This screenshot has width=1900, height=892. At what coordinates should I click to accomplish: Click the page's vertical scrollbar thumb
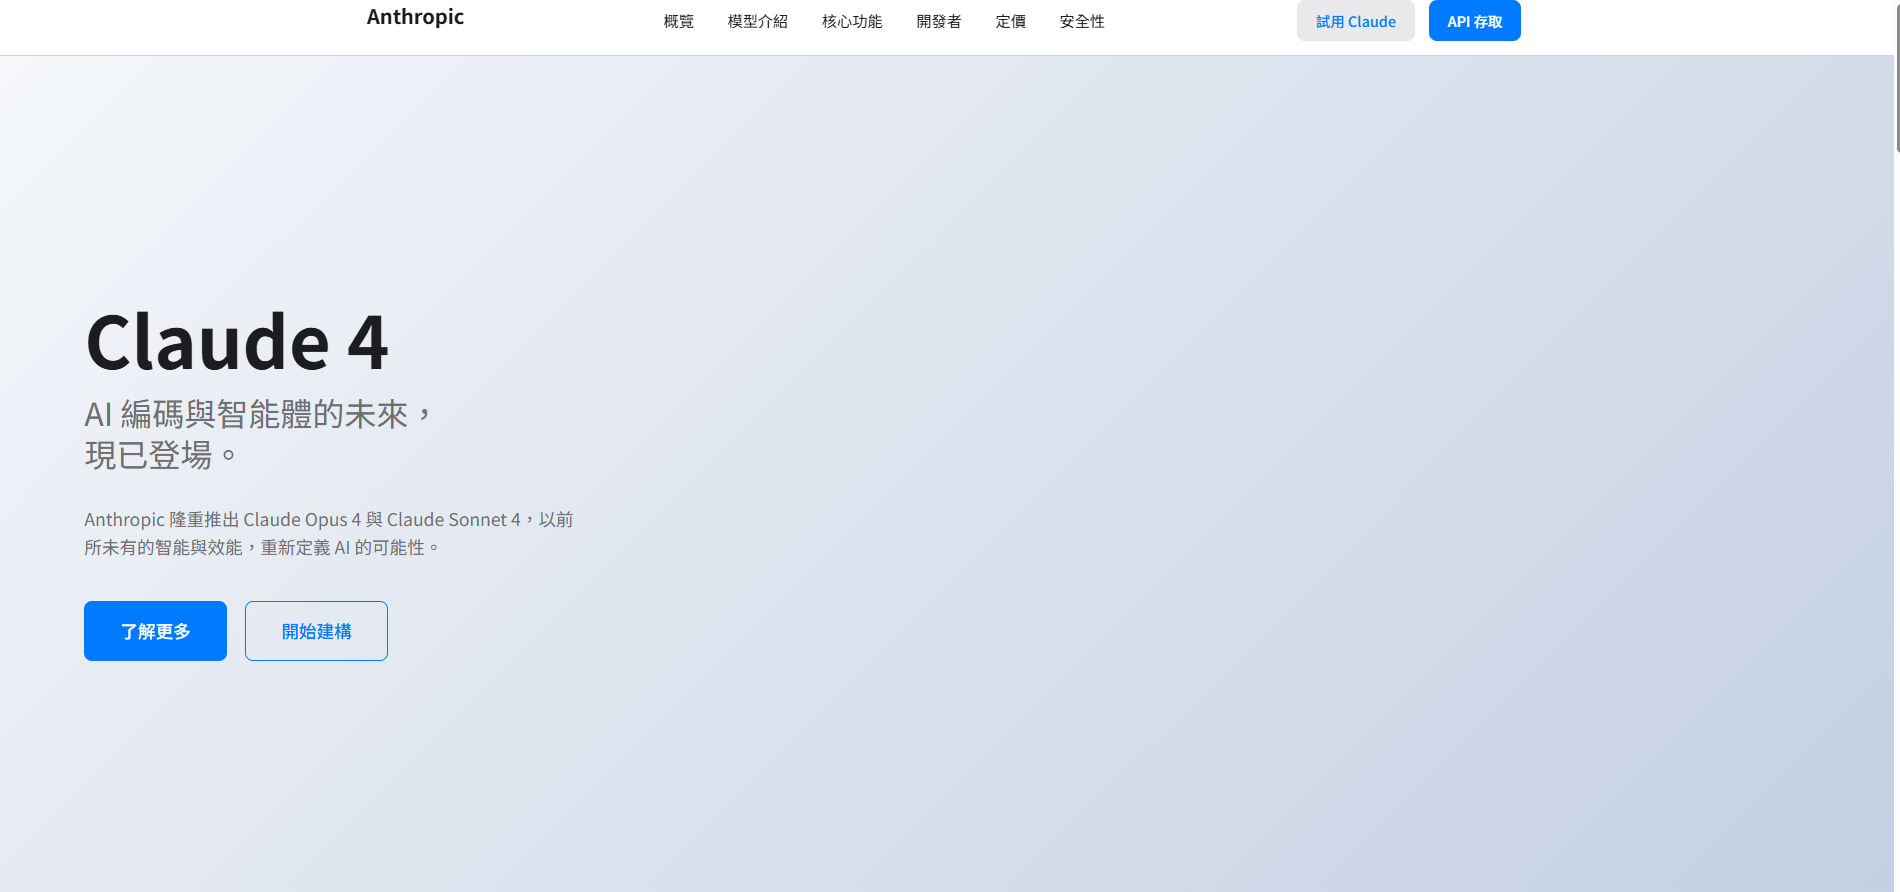click(x=1896, y=80)
